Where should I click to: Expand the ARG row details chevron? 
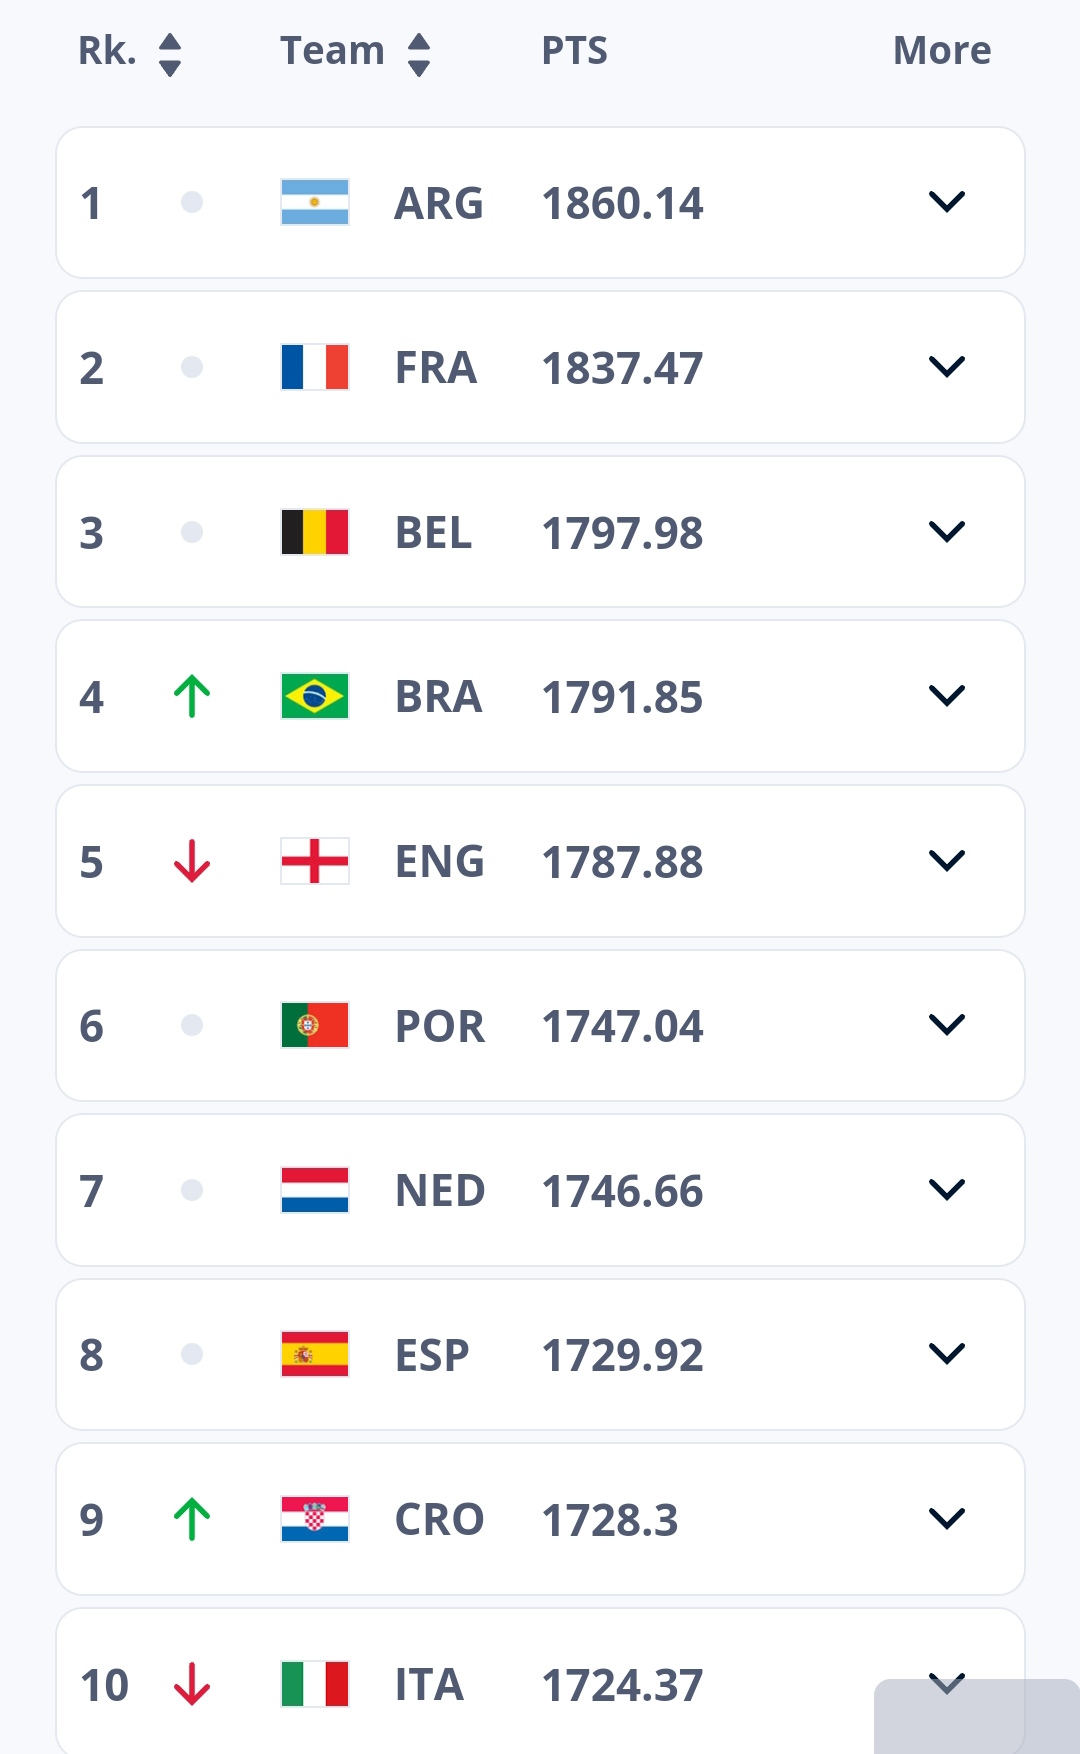(x=946, y=202)
